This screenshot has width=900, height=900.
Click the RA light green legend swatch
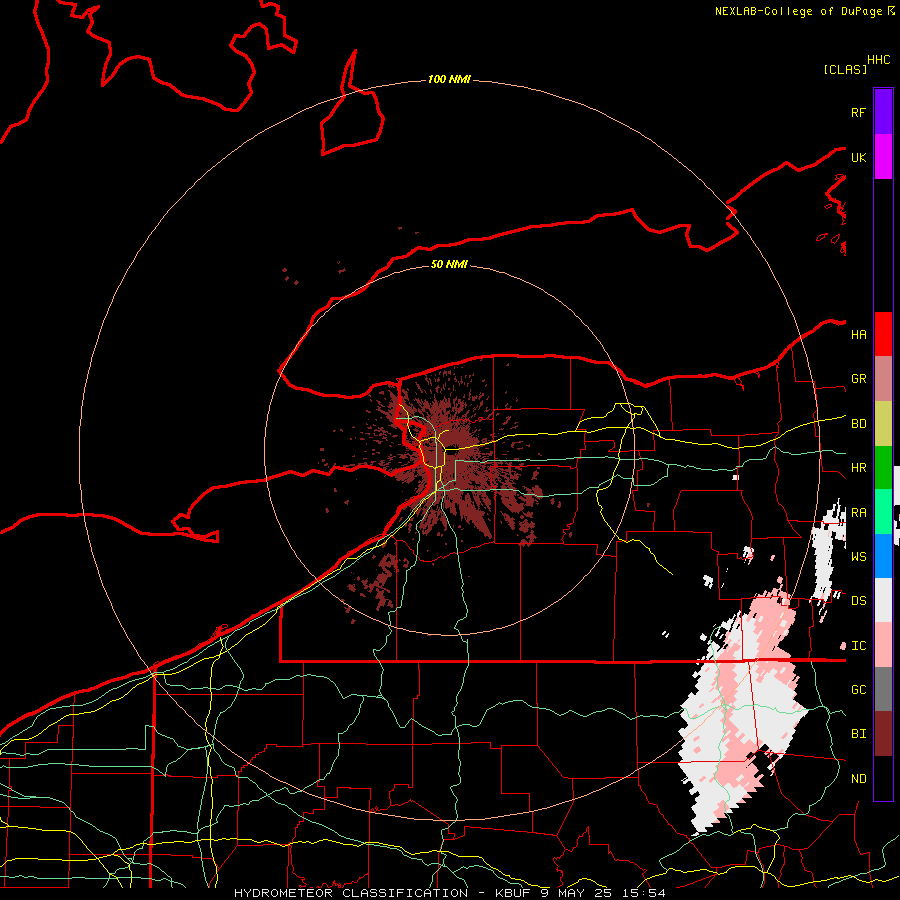883,512
